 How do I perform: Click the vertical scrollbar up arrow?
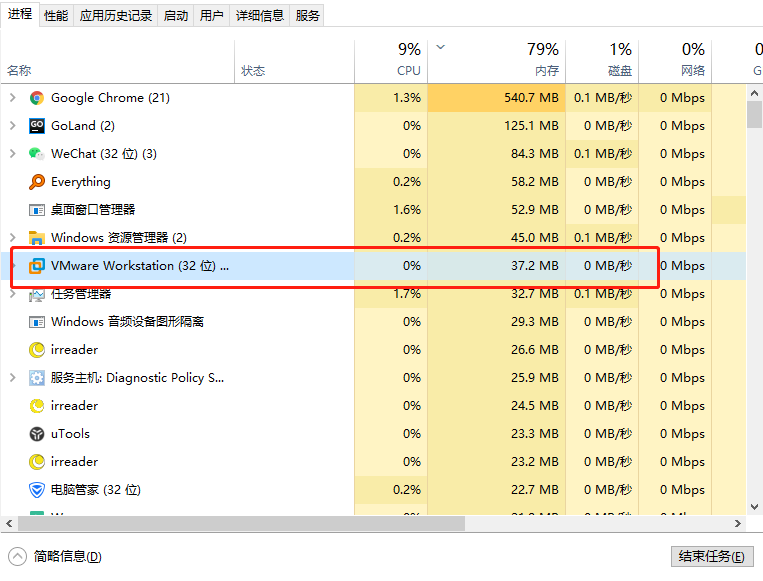pos(754,92)
